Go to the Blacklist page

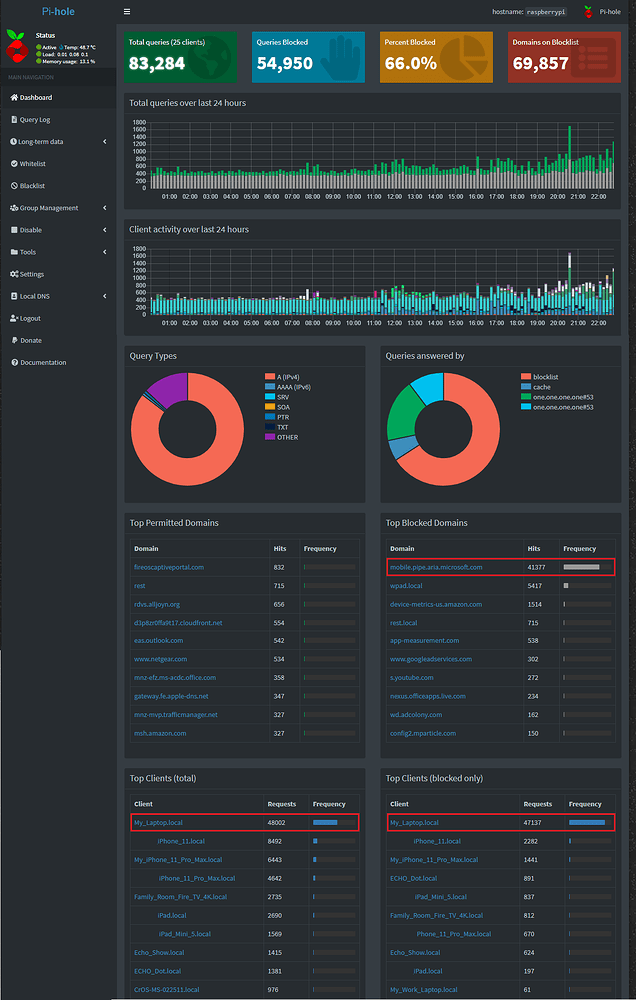click(x=58, y=186)
